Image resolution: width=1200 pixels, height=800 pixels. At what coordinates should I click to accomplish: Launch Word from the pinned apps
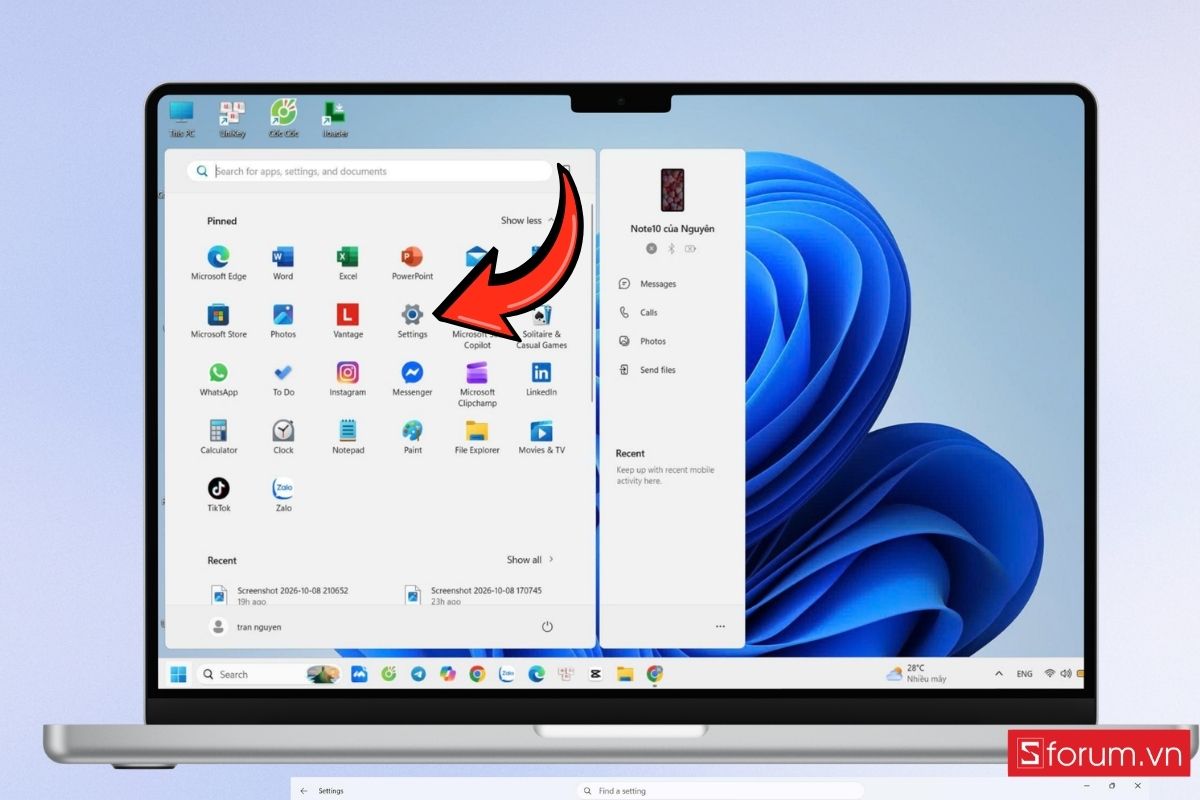(283, 263)
